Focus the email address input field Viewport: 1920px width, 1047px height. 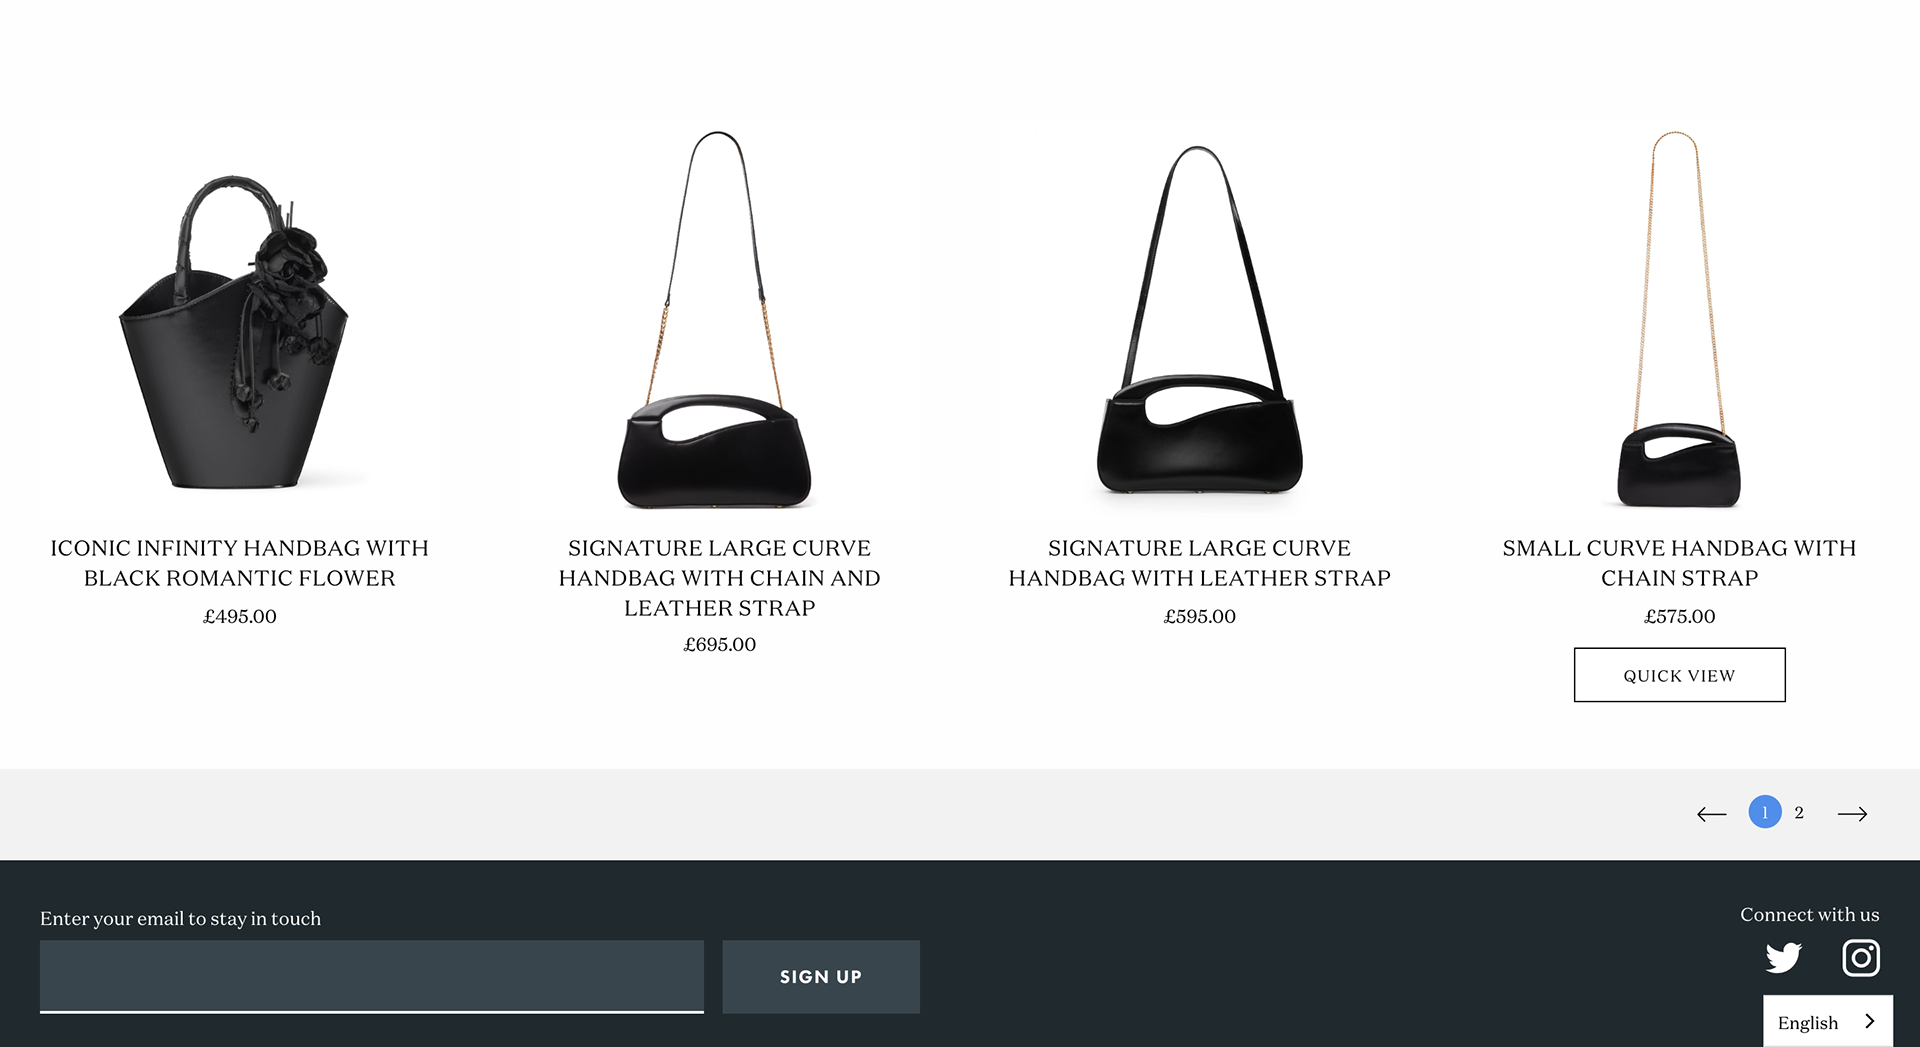[x=372, y=977]
